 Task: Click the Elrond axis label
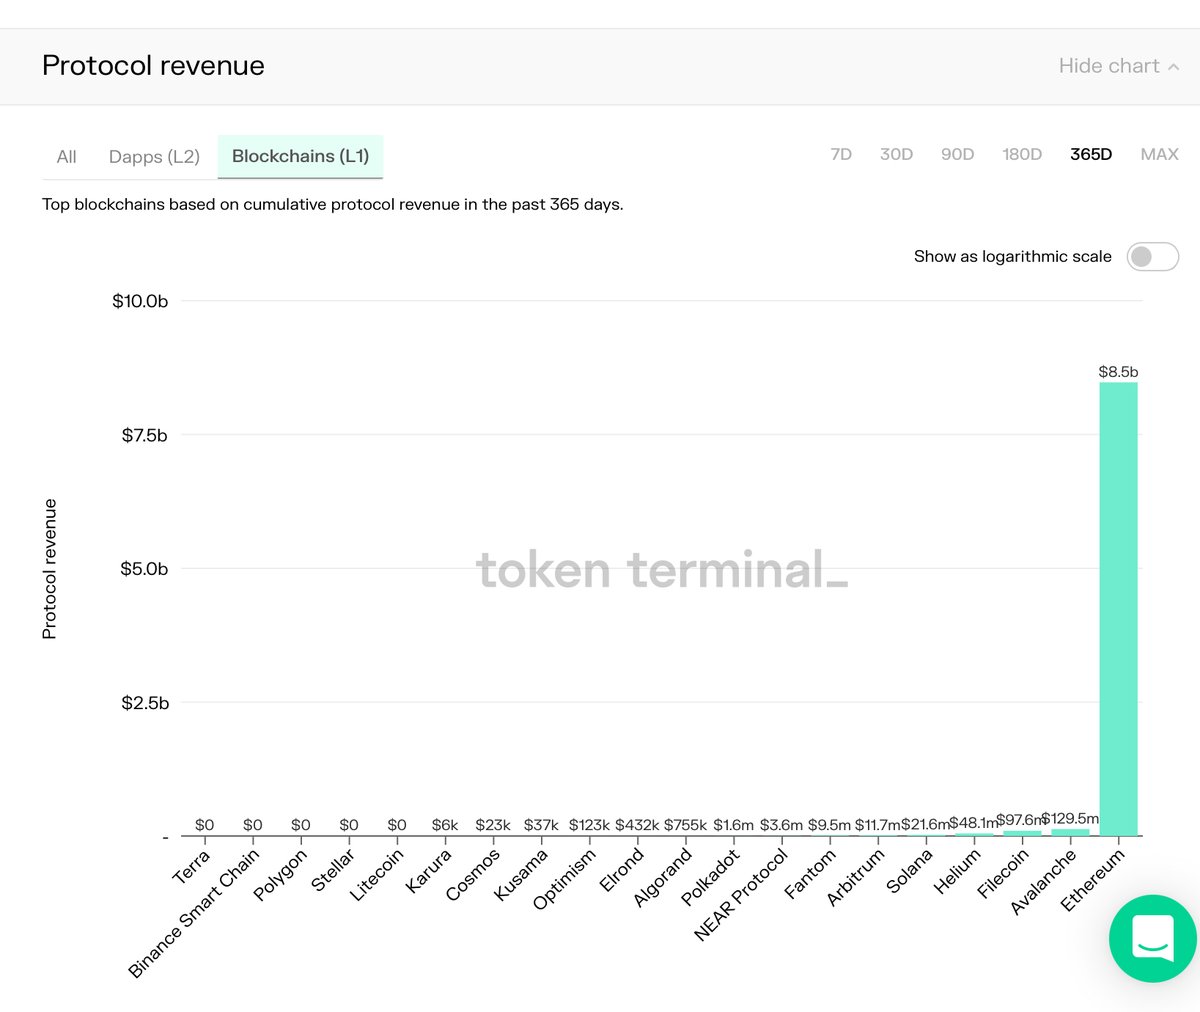[x=622, y=871]
